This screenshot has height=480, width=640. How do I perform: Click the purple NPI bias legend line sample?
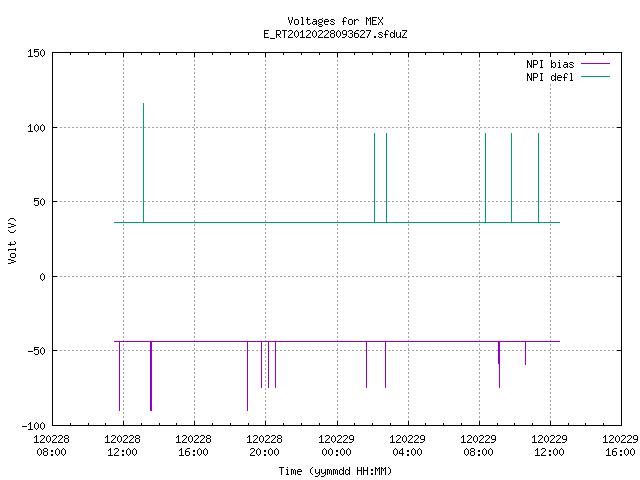[595, 64]
